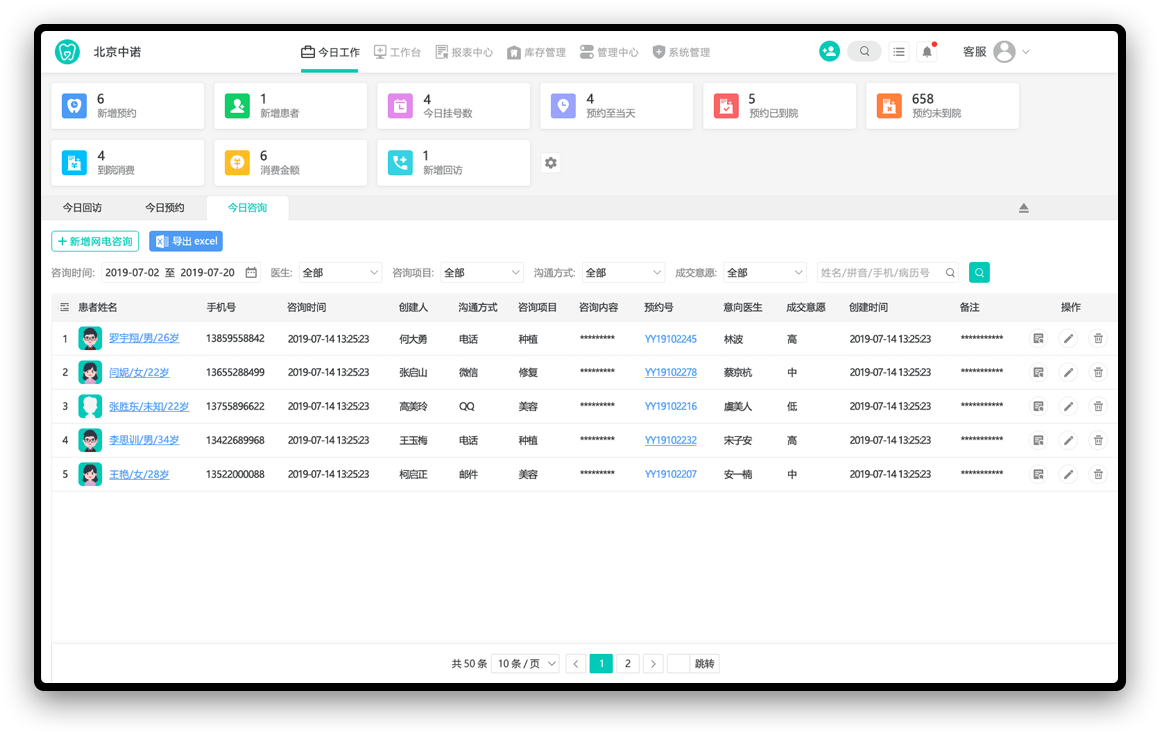Expand the 咨询项目 dropdown

(x=482, y=273)
